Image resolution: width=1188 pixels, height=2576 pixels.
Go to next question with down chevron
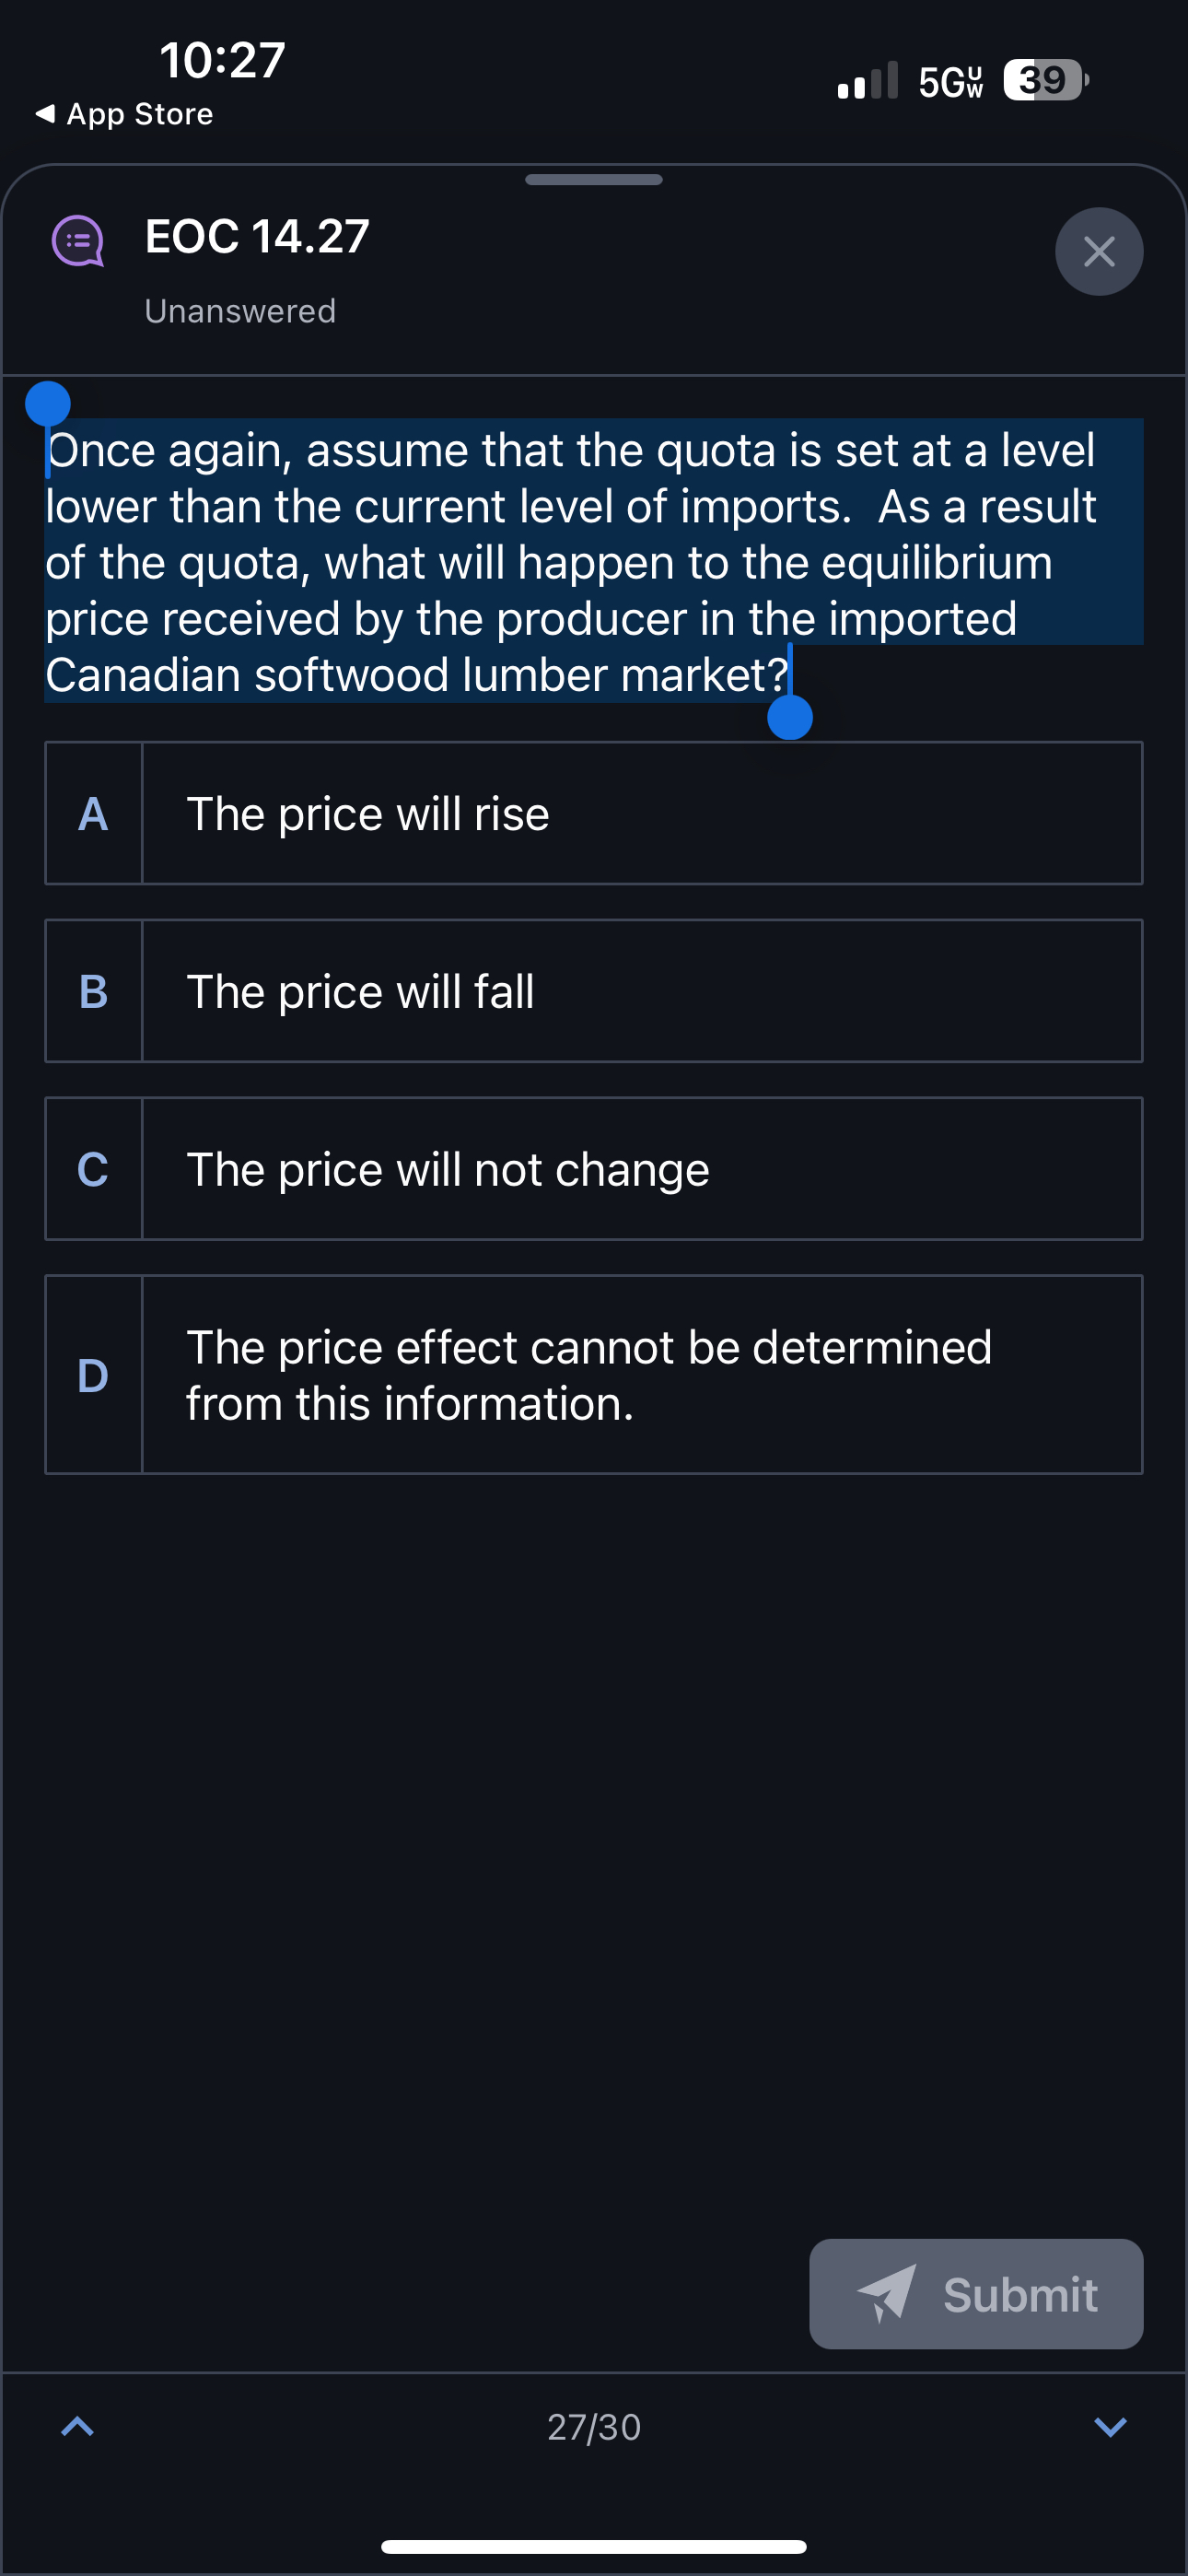click(x=1110, y=2426)
